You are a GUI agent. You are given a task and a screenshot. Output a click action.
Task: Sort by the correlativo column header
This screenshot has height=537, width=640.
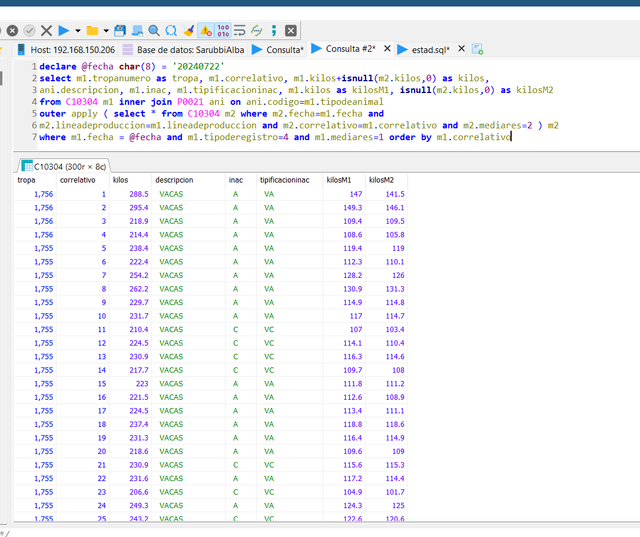click(83, 180)
